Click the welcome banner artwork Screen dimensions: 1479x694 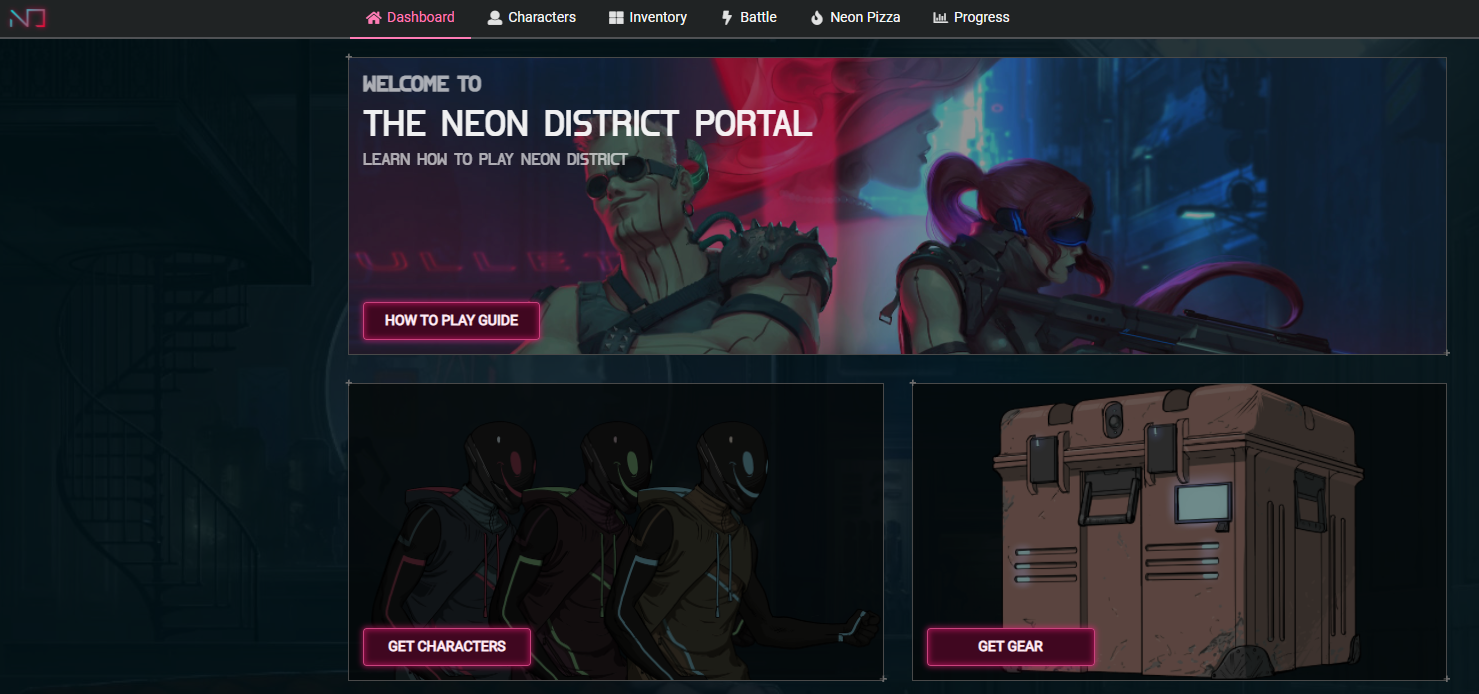coord(897,206)
